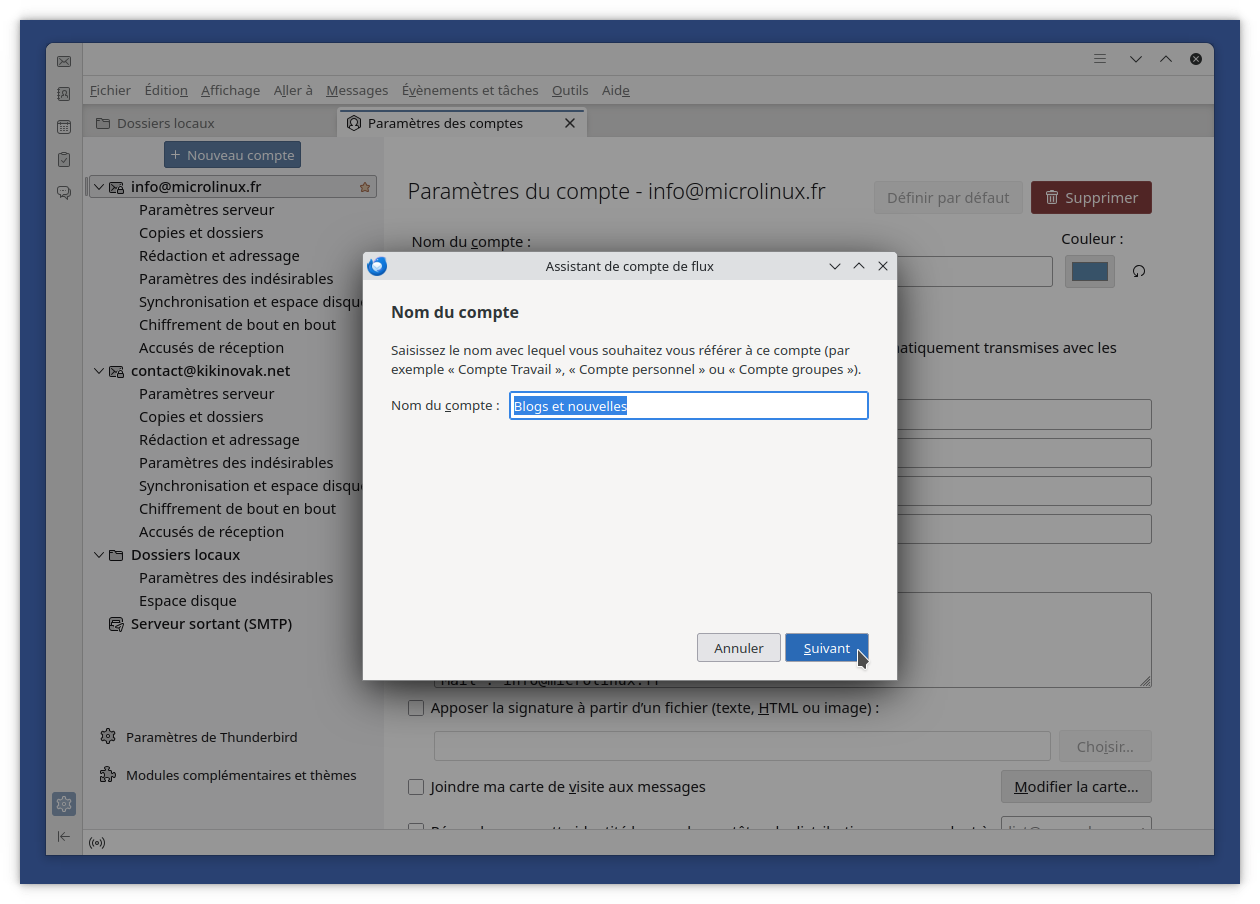1260x904 pixels.
Task: Open the Chat sidebar icon
Action: coord(64,192)
